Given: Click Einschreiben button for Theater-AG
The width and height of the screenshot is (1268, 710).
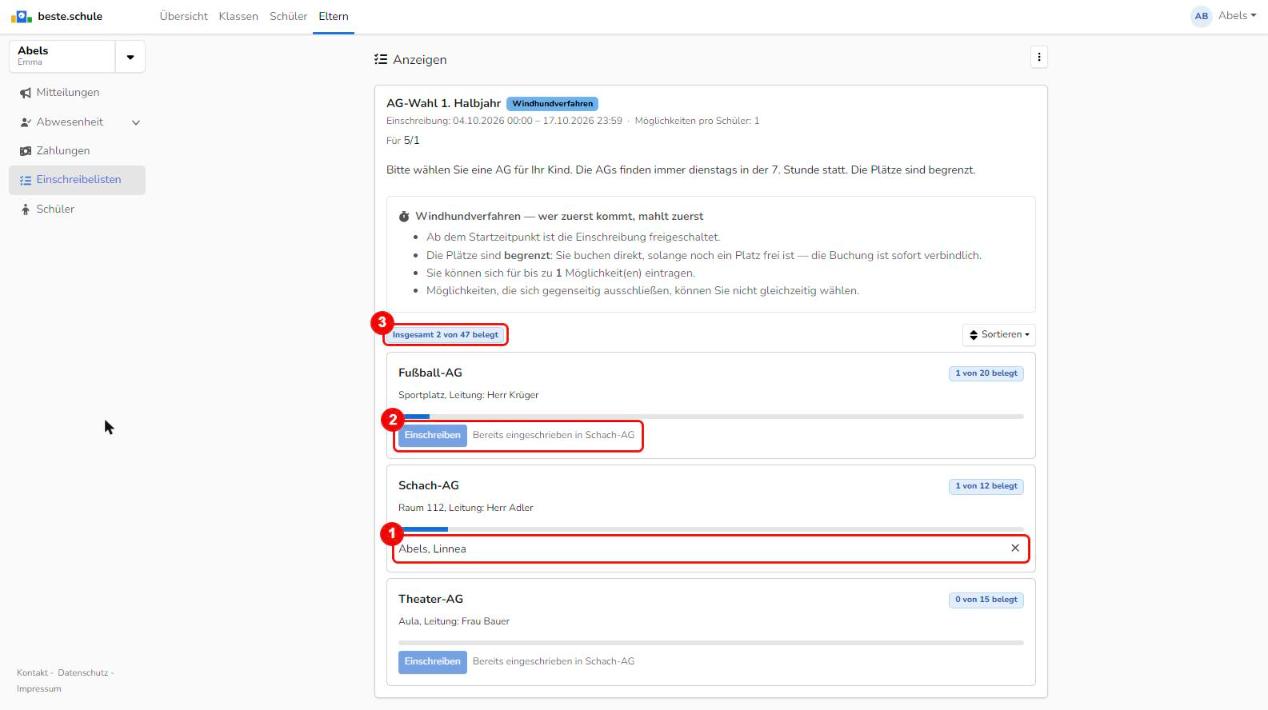Looking at the screenshot, I should pyautogui.click(x=432, y=662).
